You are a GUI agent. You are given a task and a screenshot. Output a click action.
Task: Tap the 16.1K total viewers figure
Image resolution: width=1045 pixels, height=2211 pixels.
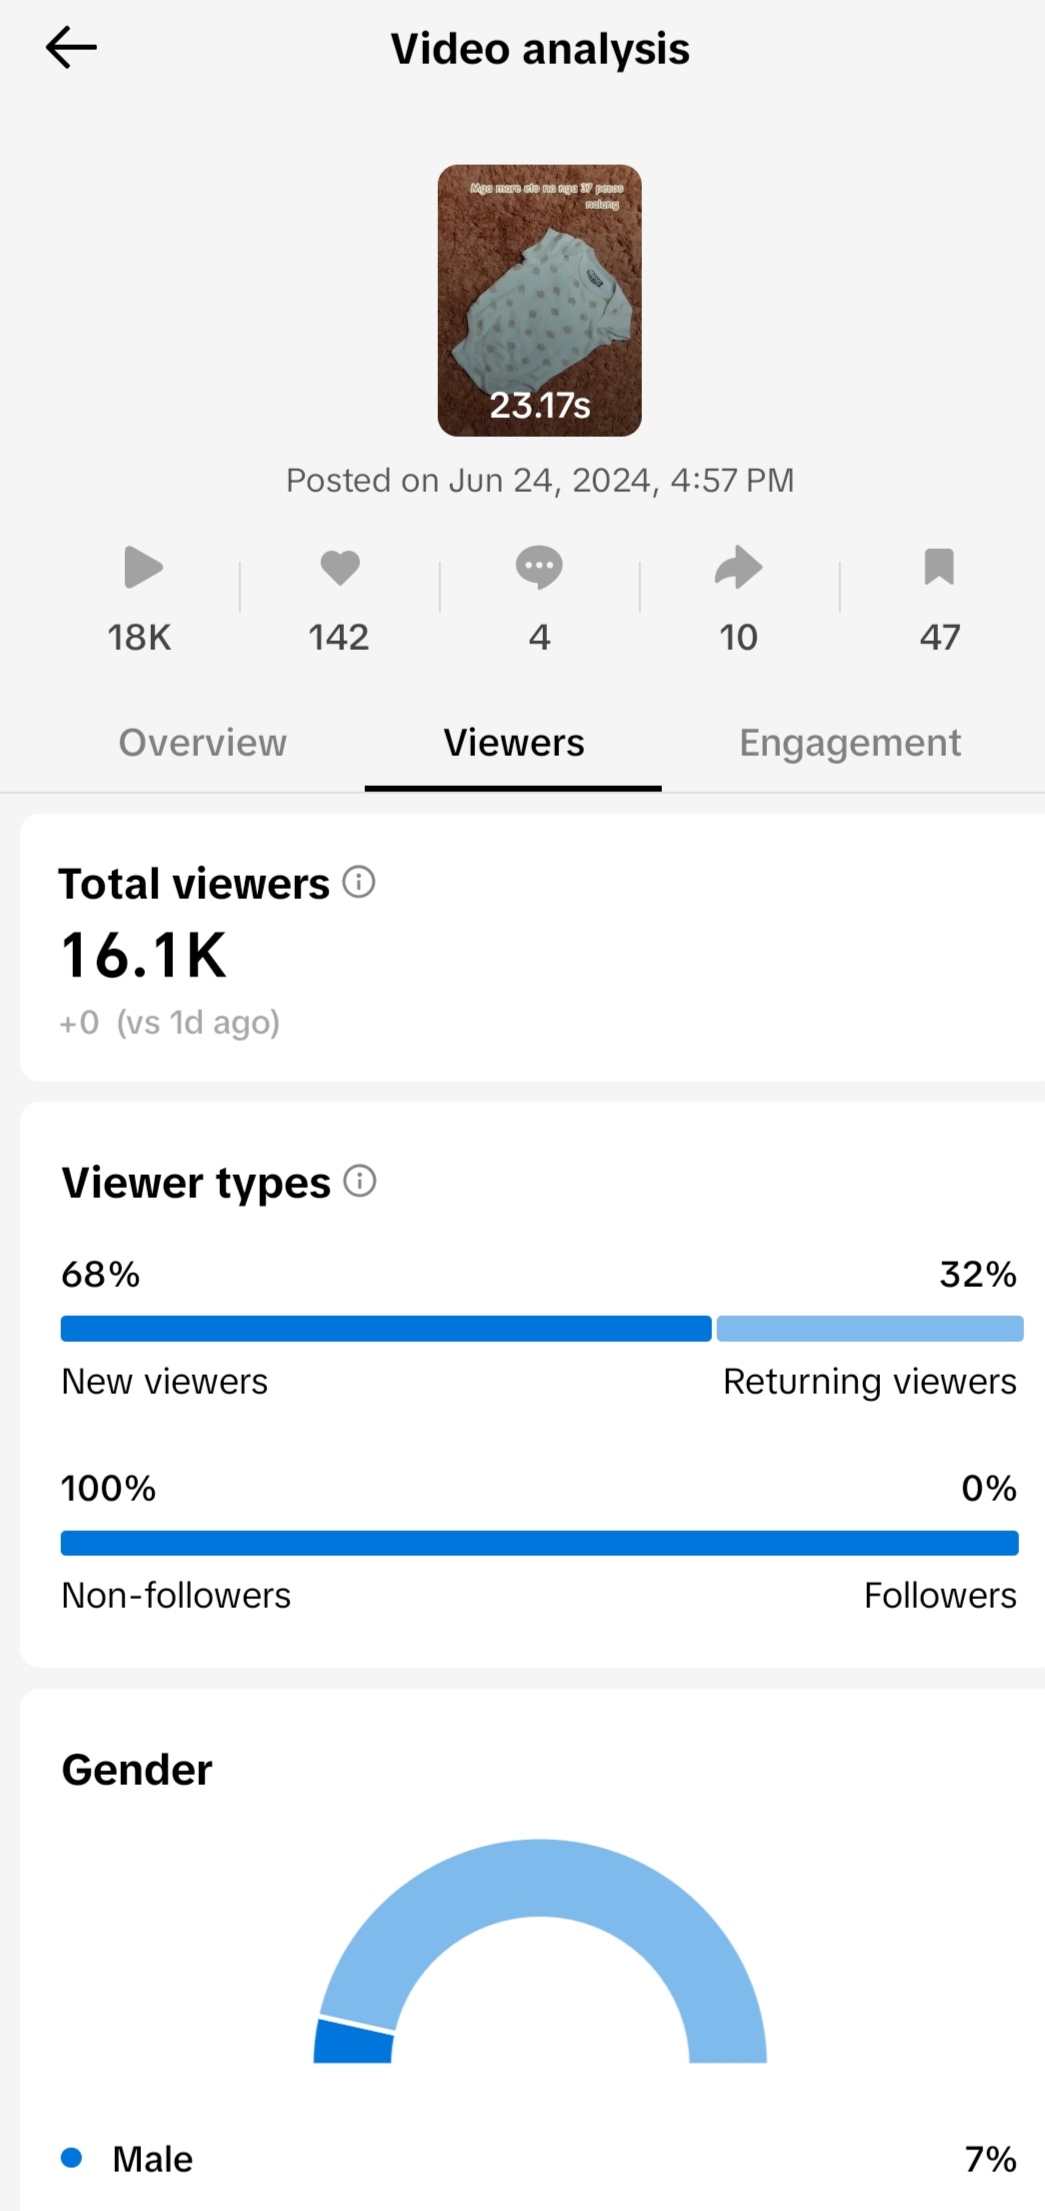coord(144,956)
